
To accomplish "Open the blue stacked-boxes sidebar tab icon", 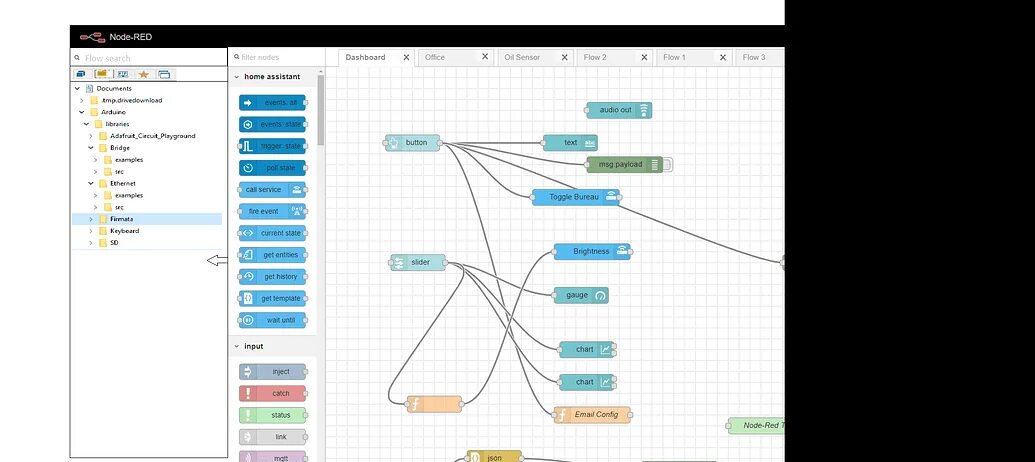I will click(x=81, y=74).
